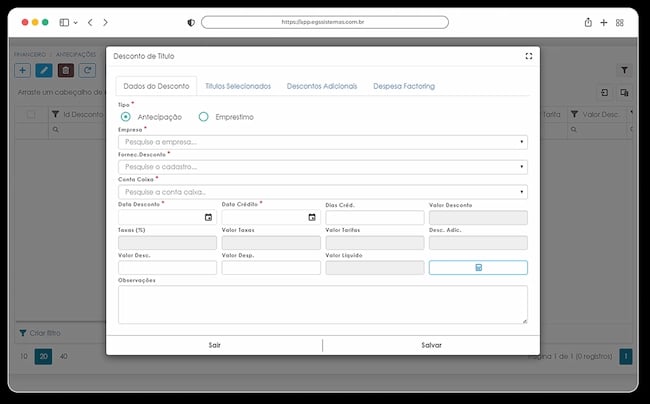This screenshot has height=404, width=650.
Task: Click the Sair button
Action: pyautogui.click(x=214, y=345)
